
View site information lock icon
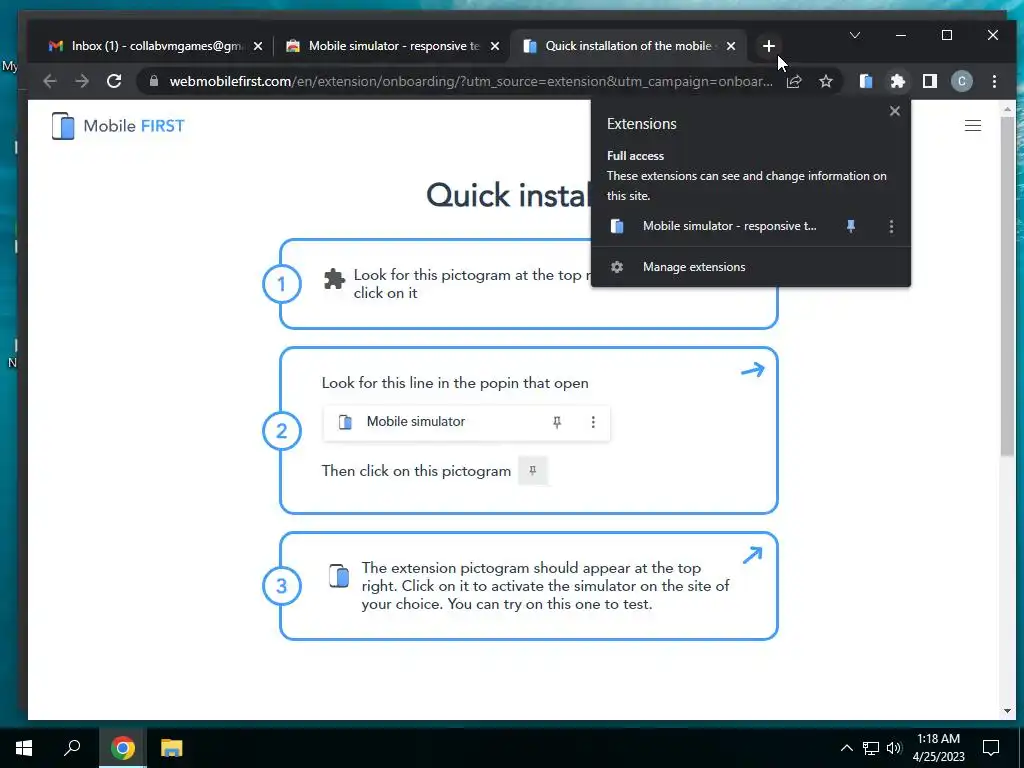(x=154, y=81)
